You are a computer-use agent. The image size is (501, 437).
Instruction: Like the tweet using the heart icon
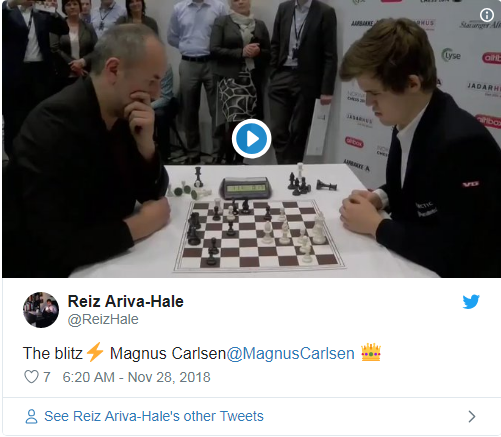[31, 377]
